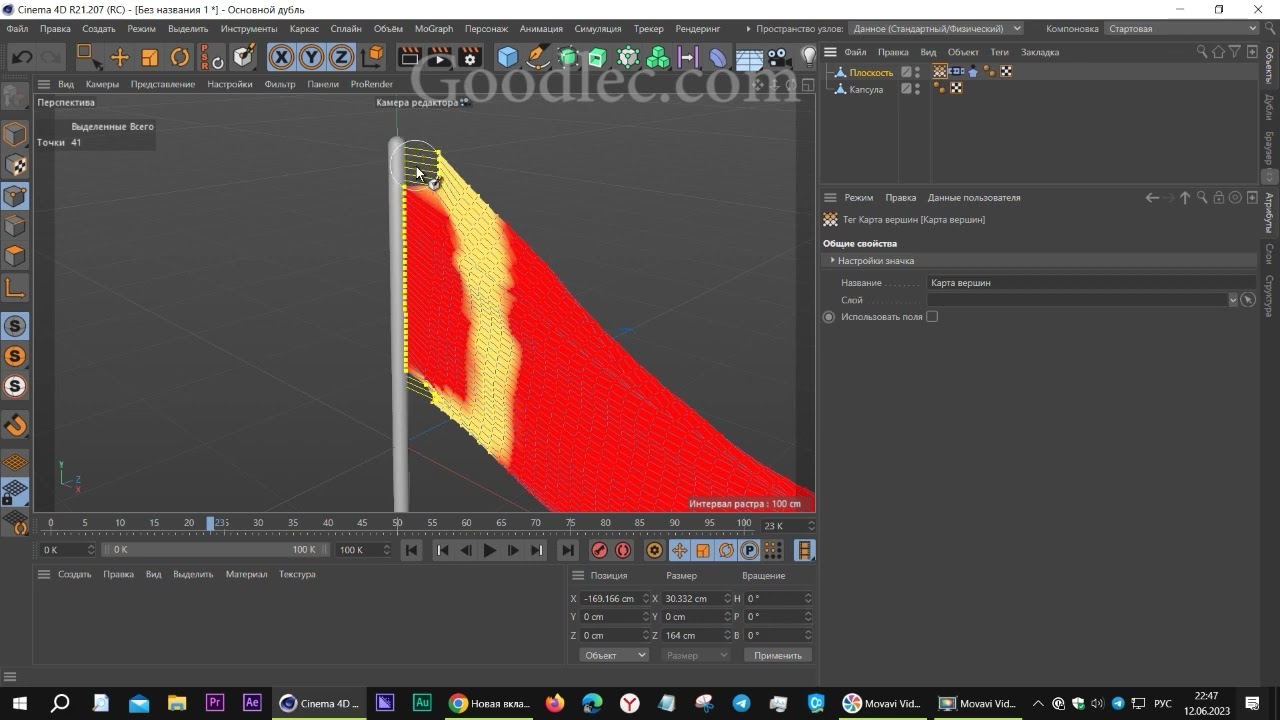This screenshot has width=1280, height=720.
Task: Click the attribute manager lock icon
Action: point(1219,198)
